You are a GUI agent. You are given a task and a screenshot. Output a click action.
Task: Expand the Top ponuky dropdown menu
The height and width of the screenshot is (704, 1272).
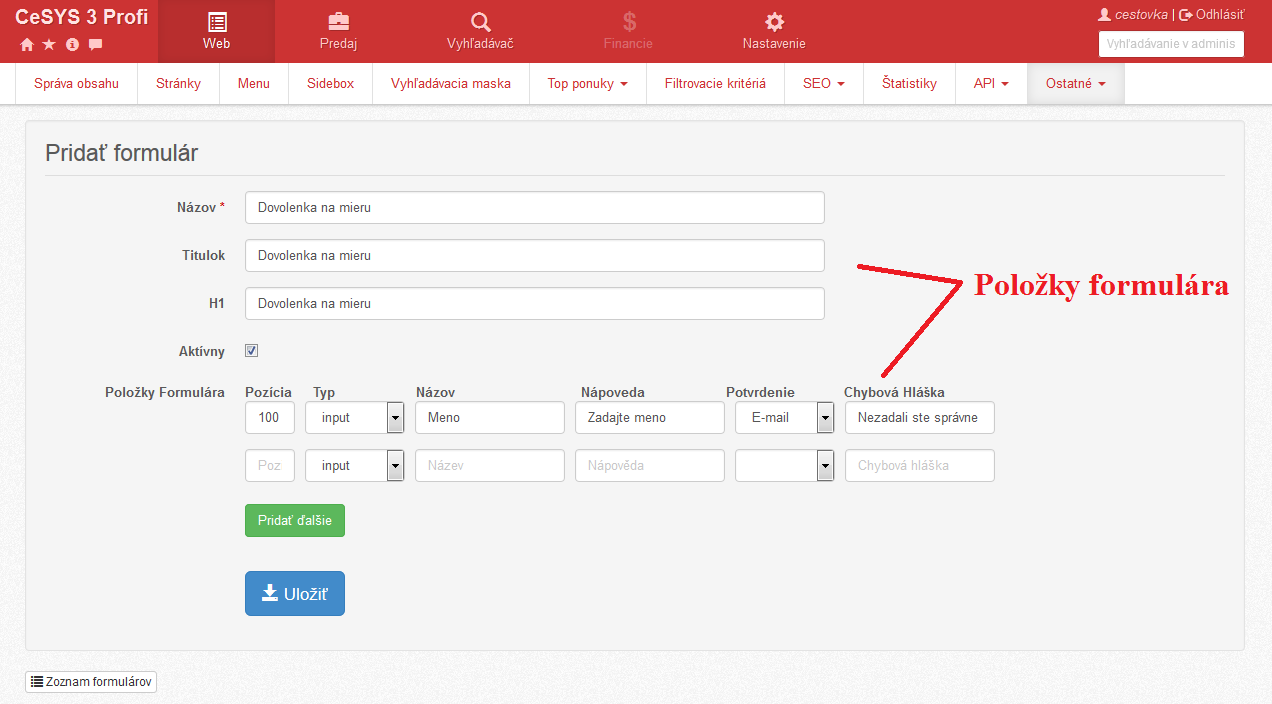coord(588,84)
